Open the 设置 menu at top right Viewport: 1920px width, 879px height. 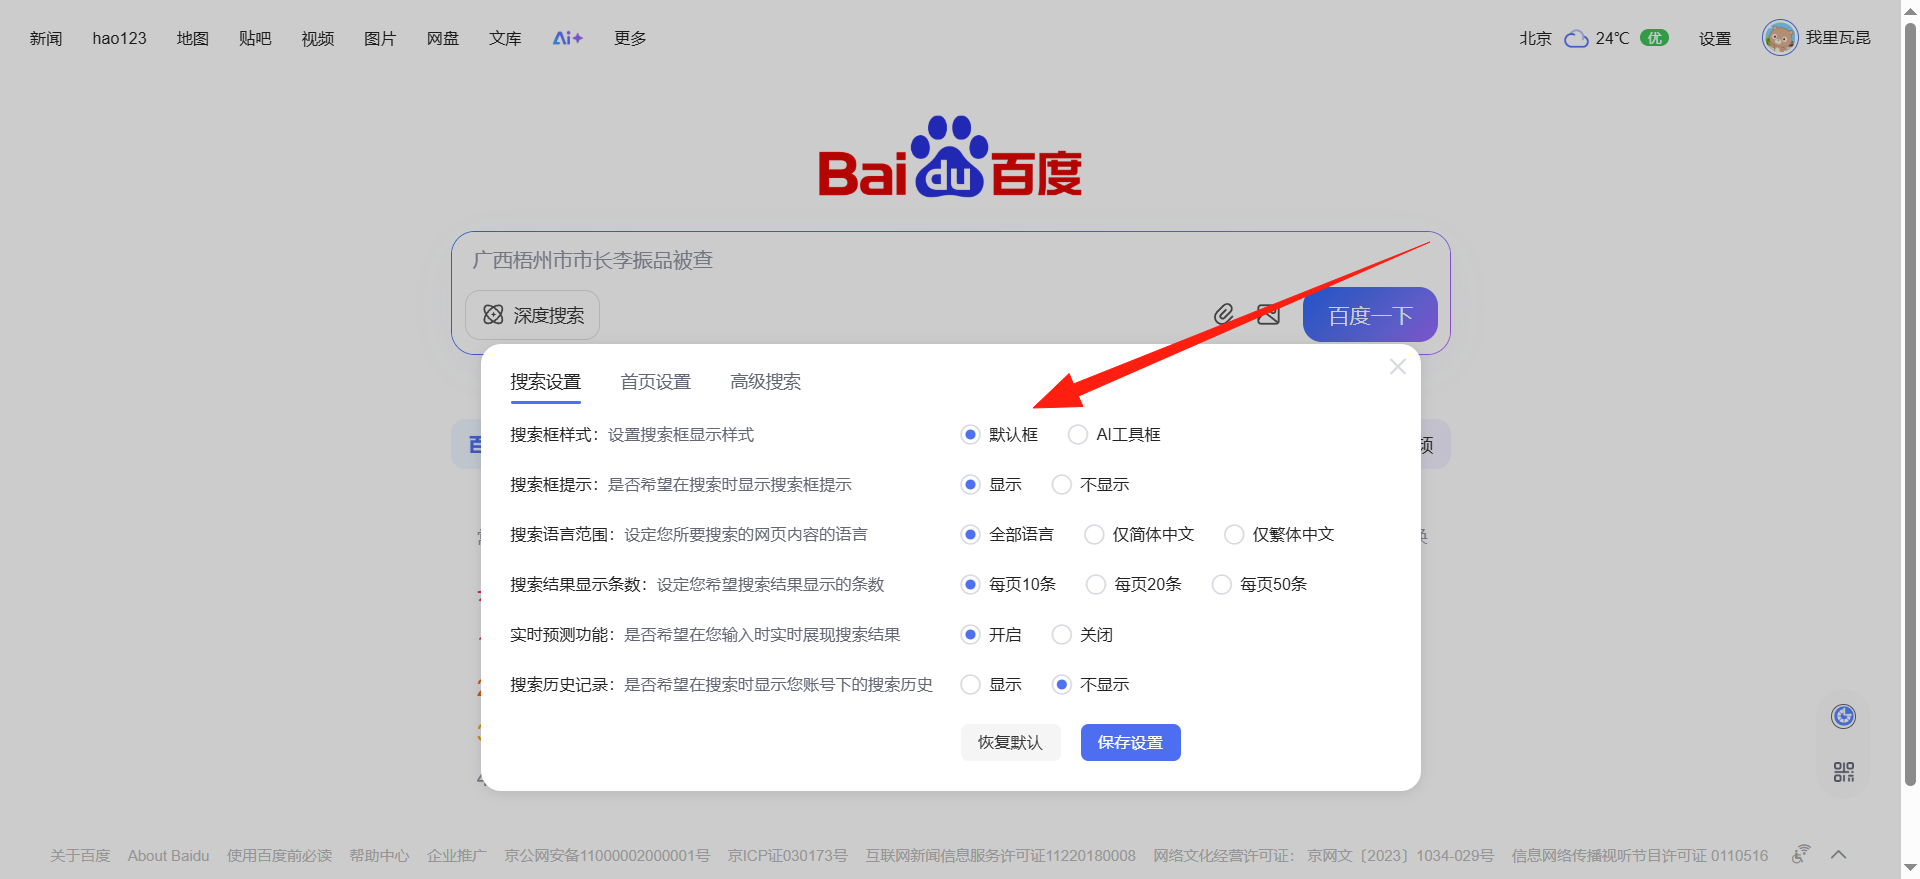point(1714,39)
